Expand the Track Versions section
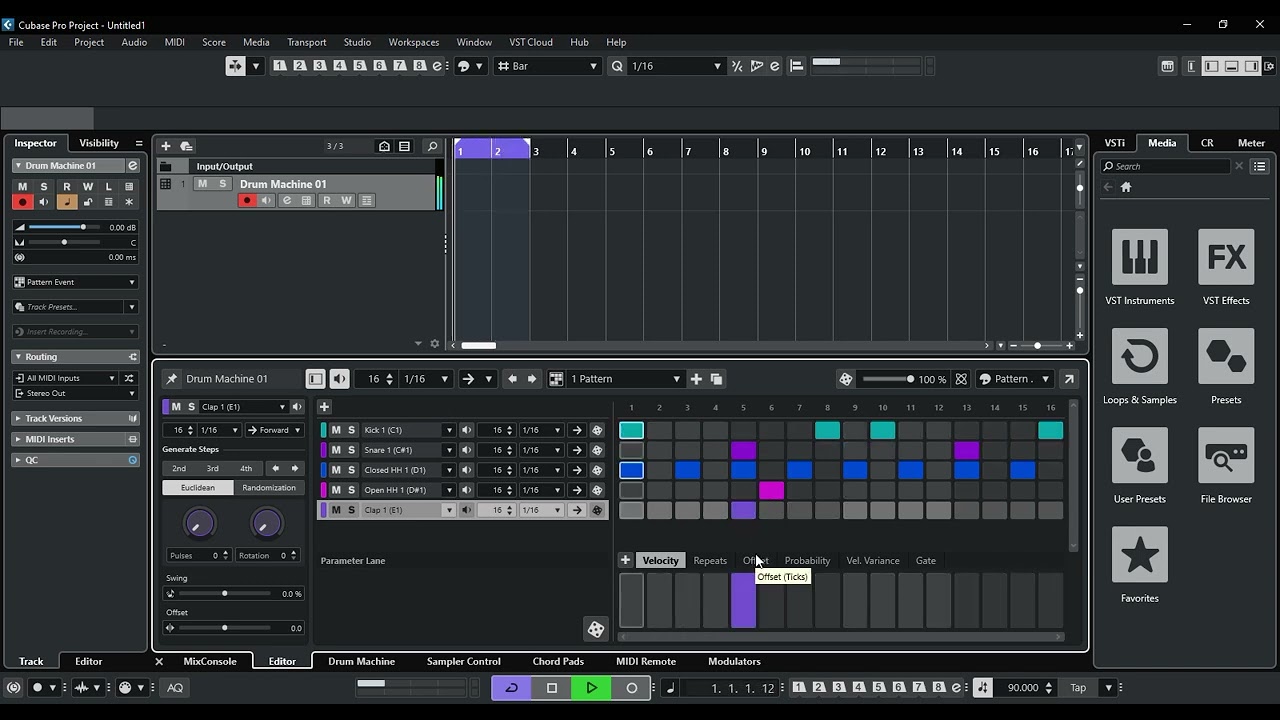Screen dimensions: 1280x720 [77, 419]
